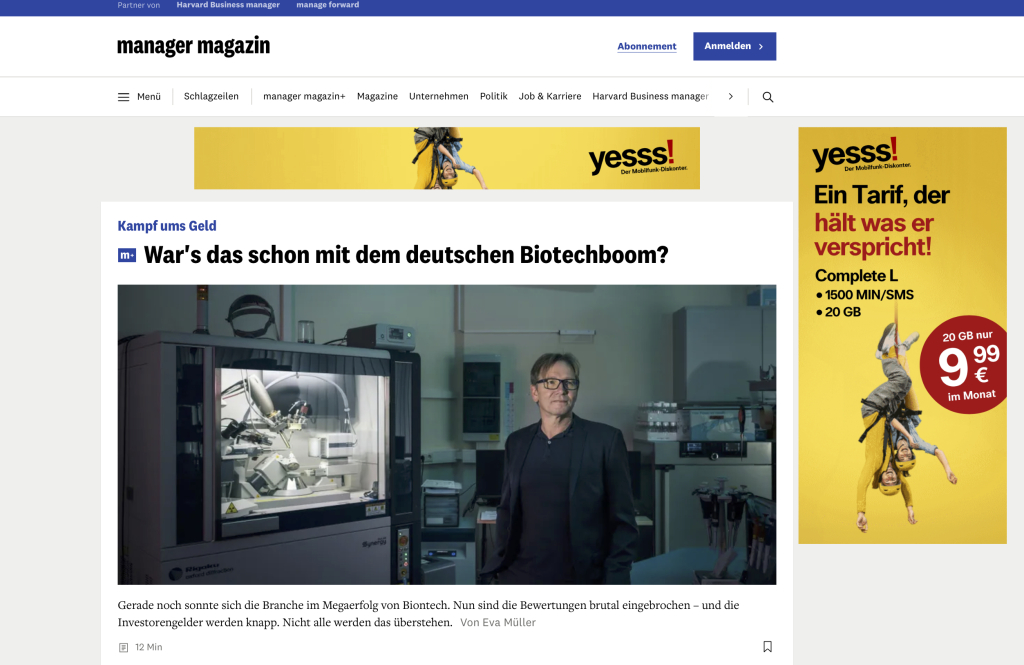Open the manager magazin+ section
1024x665 pixels.
click(304, 97)
